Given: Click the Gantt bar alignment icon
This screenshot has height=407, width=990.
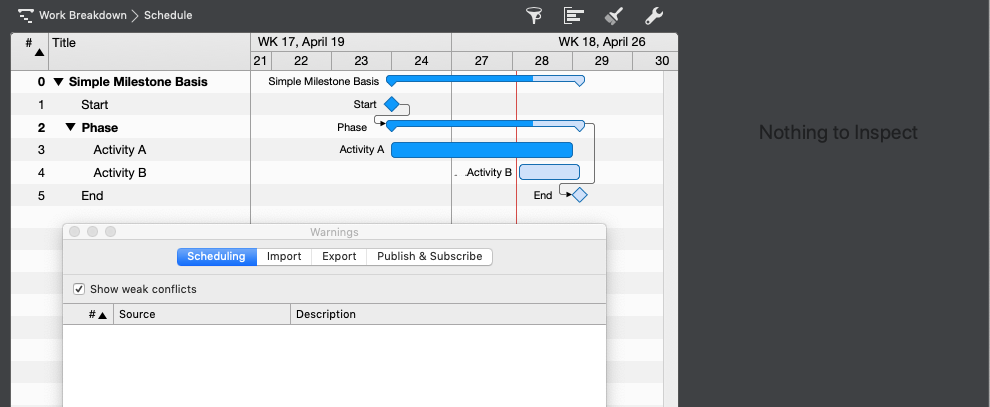Looking at the screenshot, I should pos(573,15).
